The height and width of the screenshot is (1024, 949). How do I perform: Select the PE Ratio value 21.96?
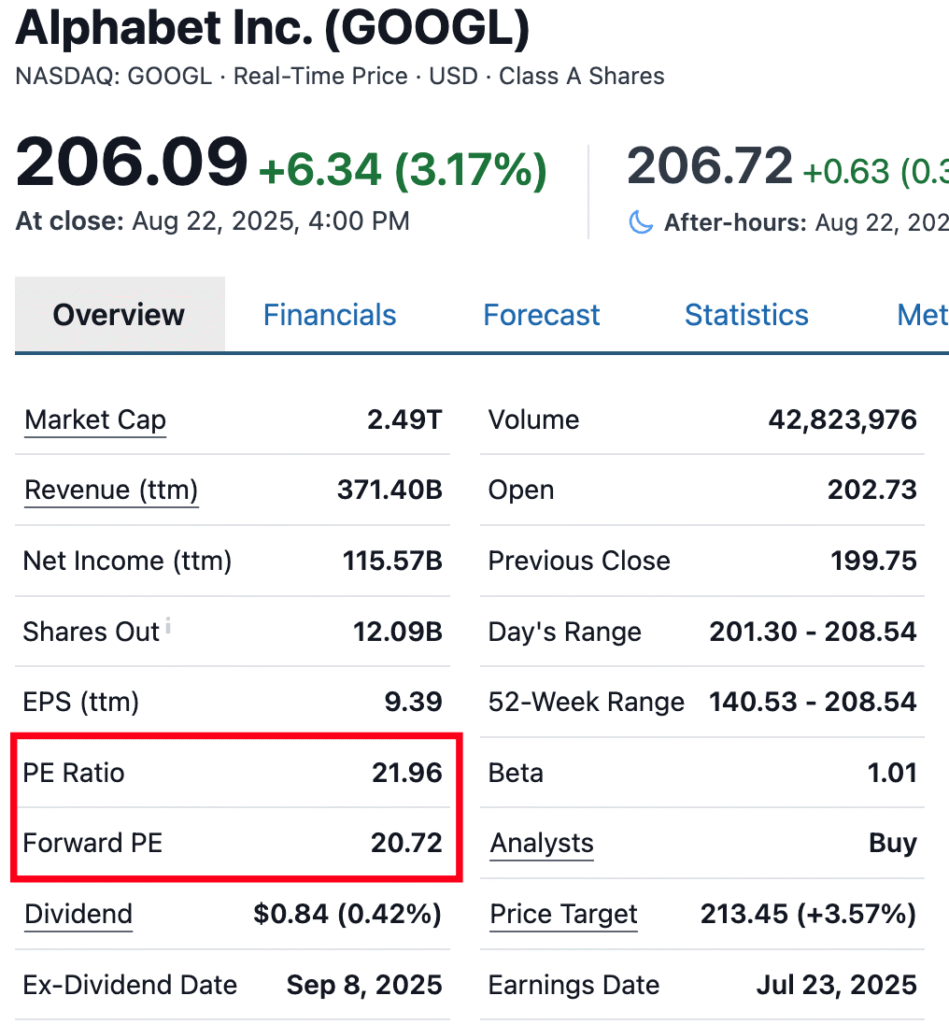coord(406,773)
